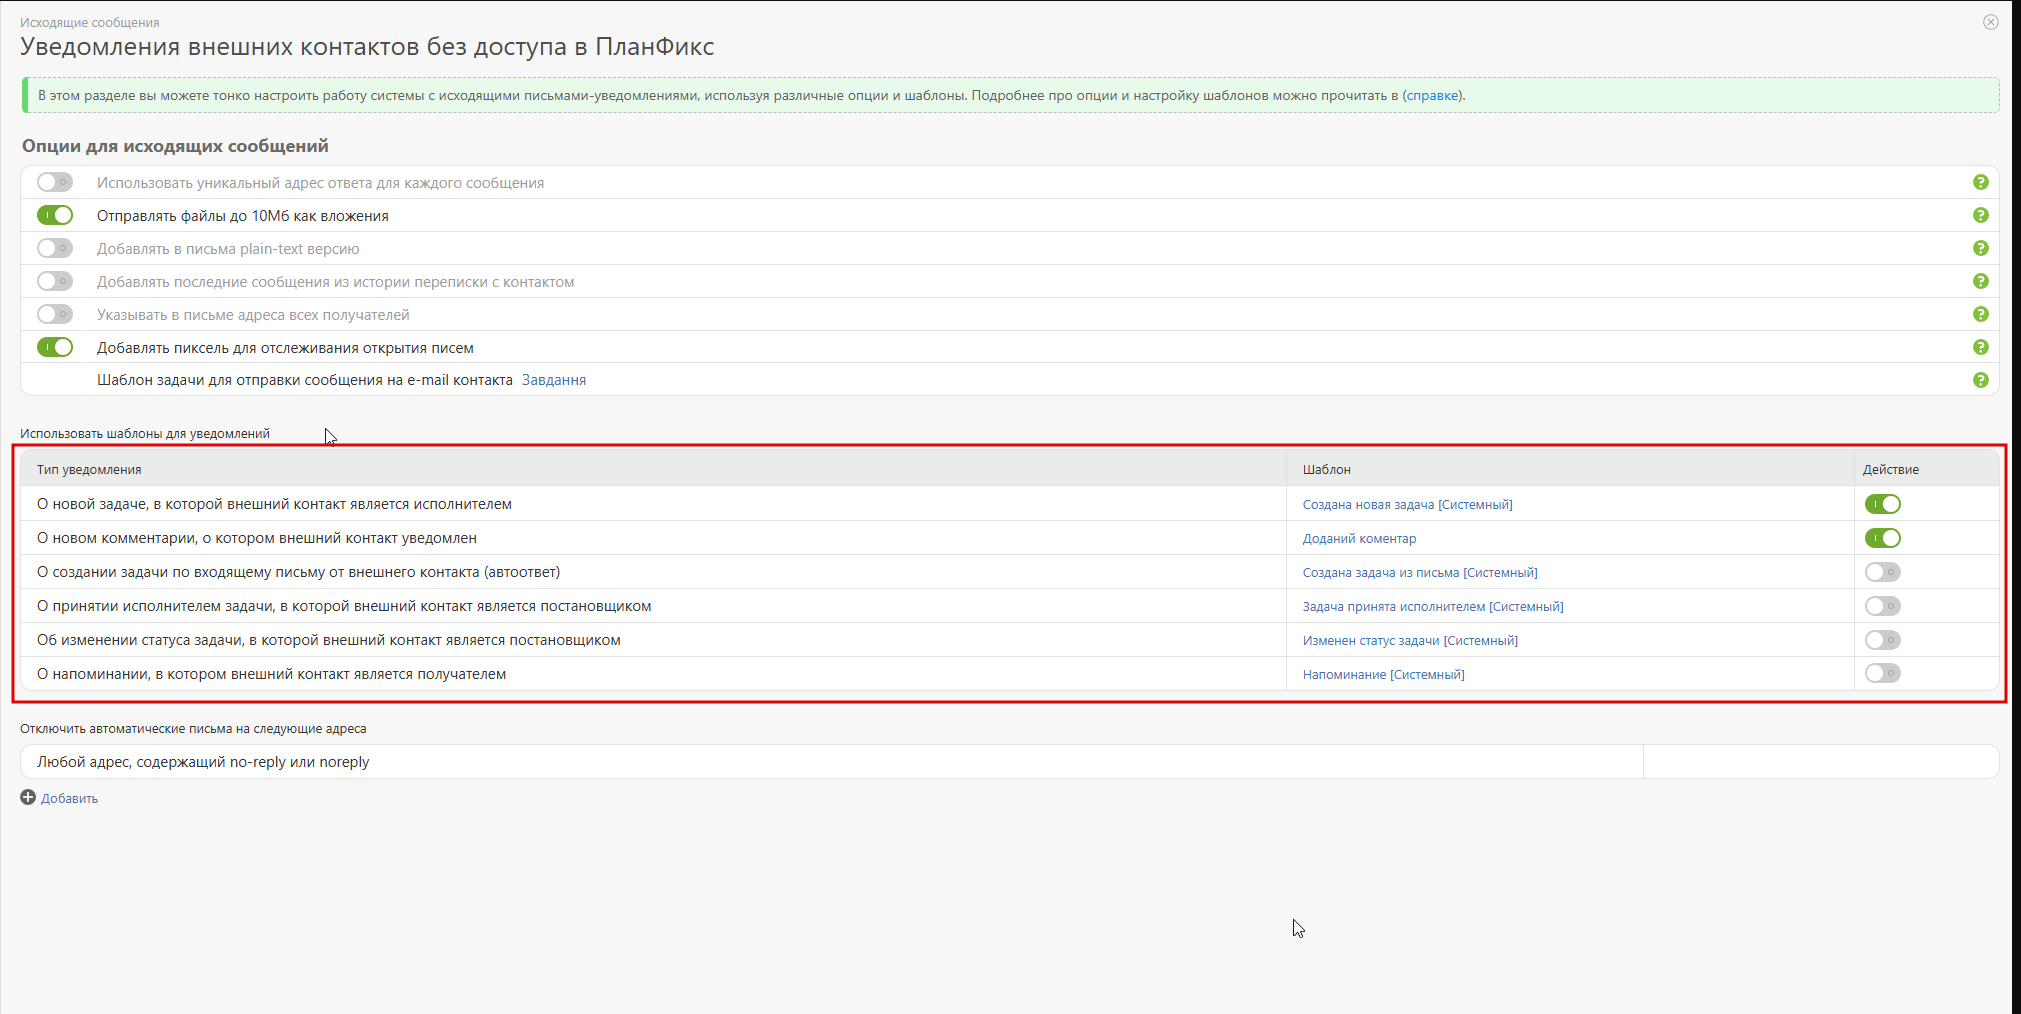
Task: Open the Завдання task template link
Action: 554,380
